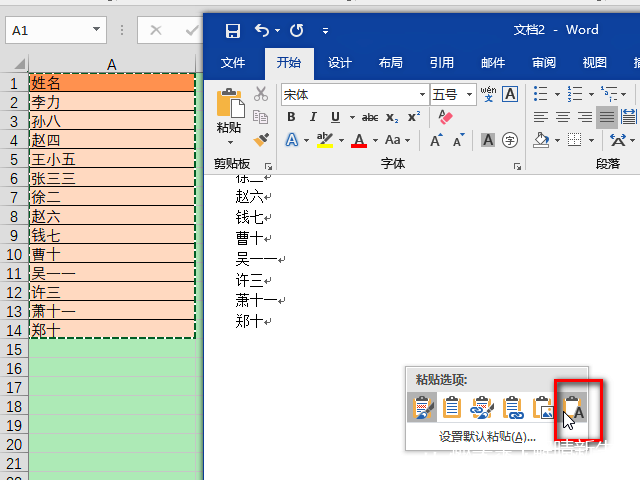This screenshot has width=640, height=480.
Task: Open underline style dropdown arrow
Action: click(x=352, y=118)
